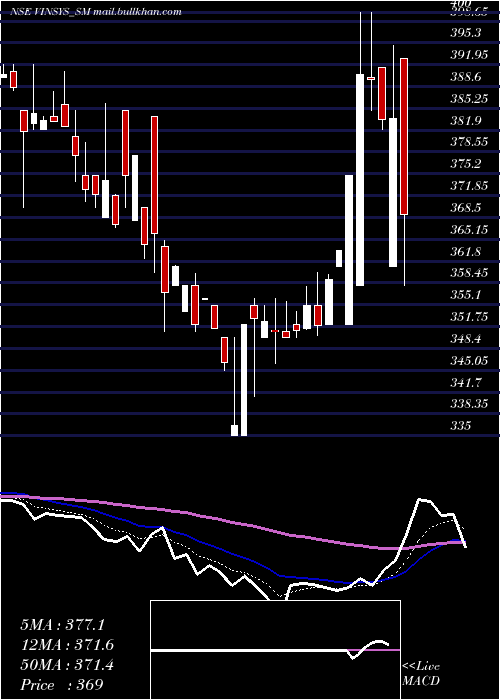
Task: Click the 12MA : 371.6 readout
Action: (67, 645)
